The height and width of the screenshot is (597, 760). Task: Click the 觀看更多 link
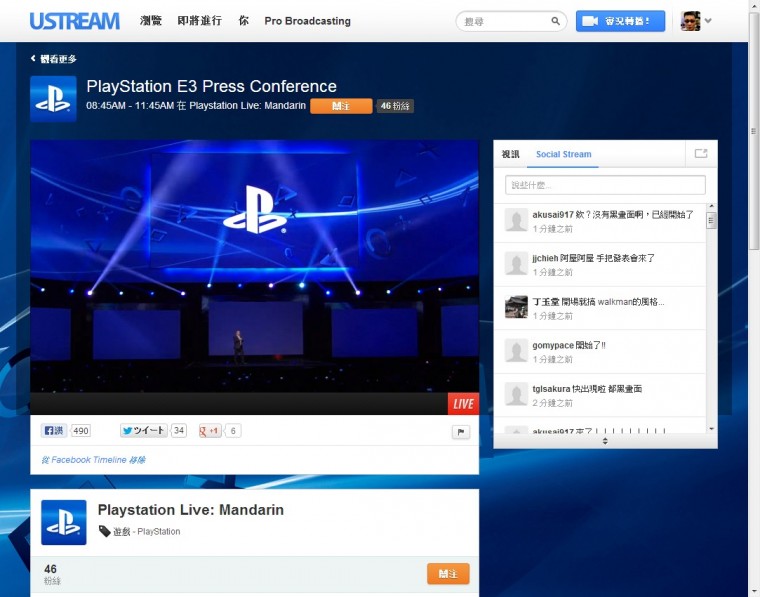click(58, 59)
